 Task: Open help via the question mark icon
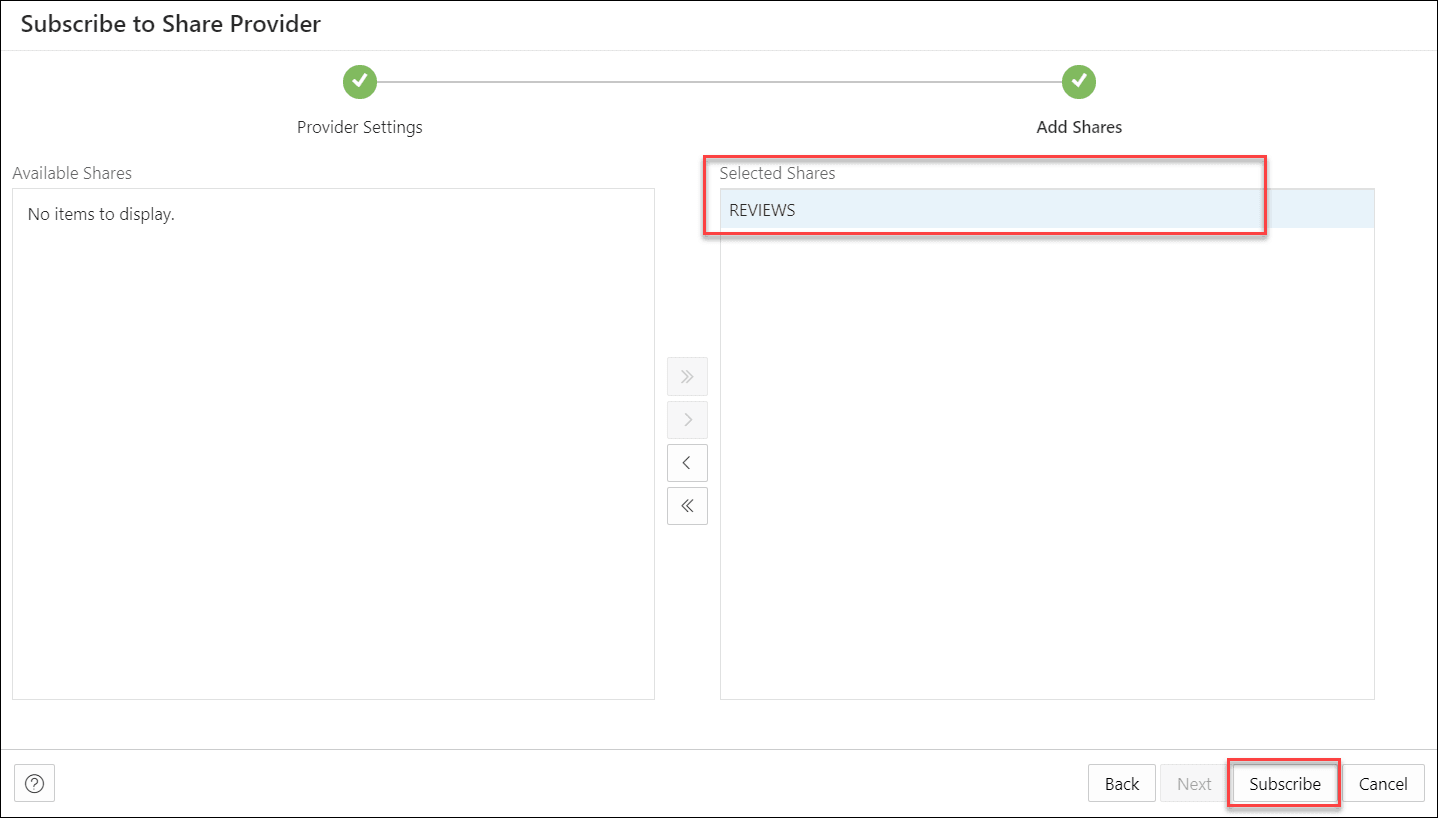click(34, 783)
